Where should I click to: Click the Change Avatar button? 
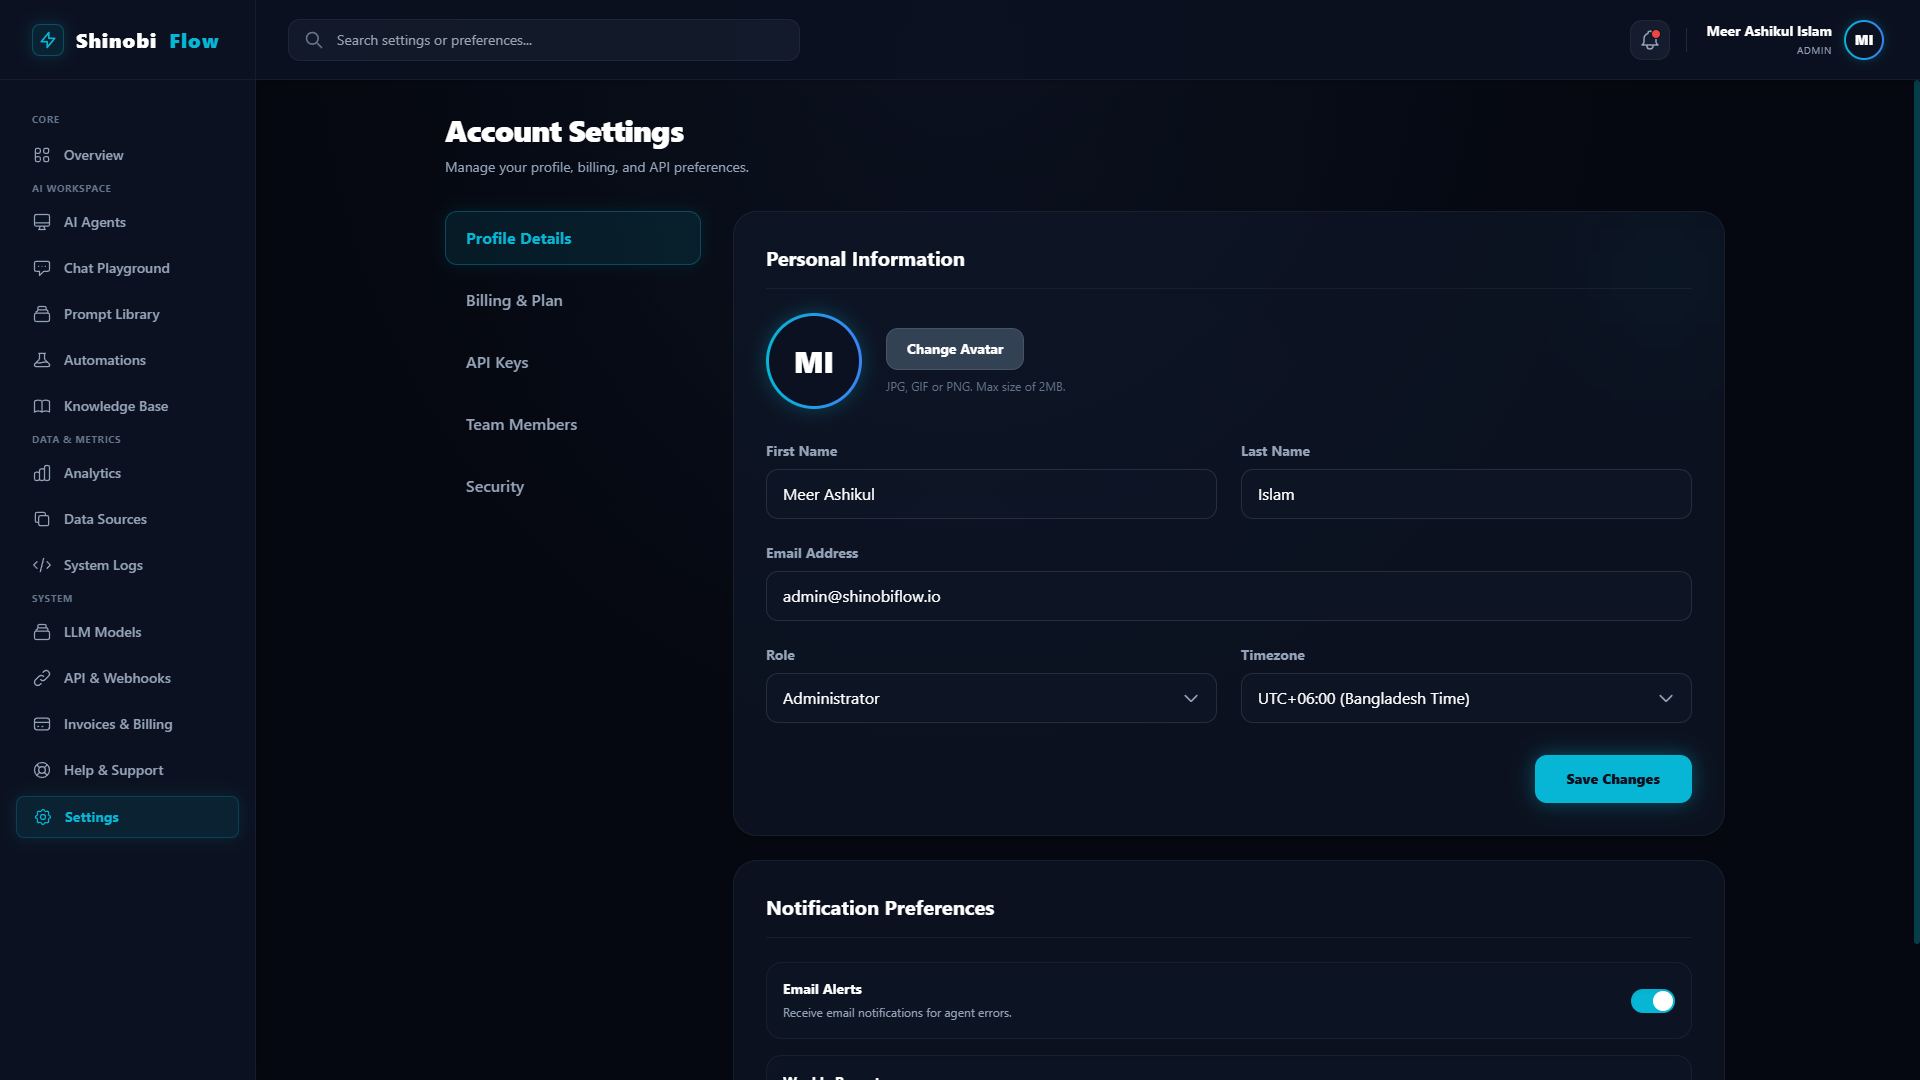[x=955, y=349]
